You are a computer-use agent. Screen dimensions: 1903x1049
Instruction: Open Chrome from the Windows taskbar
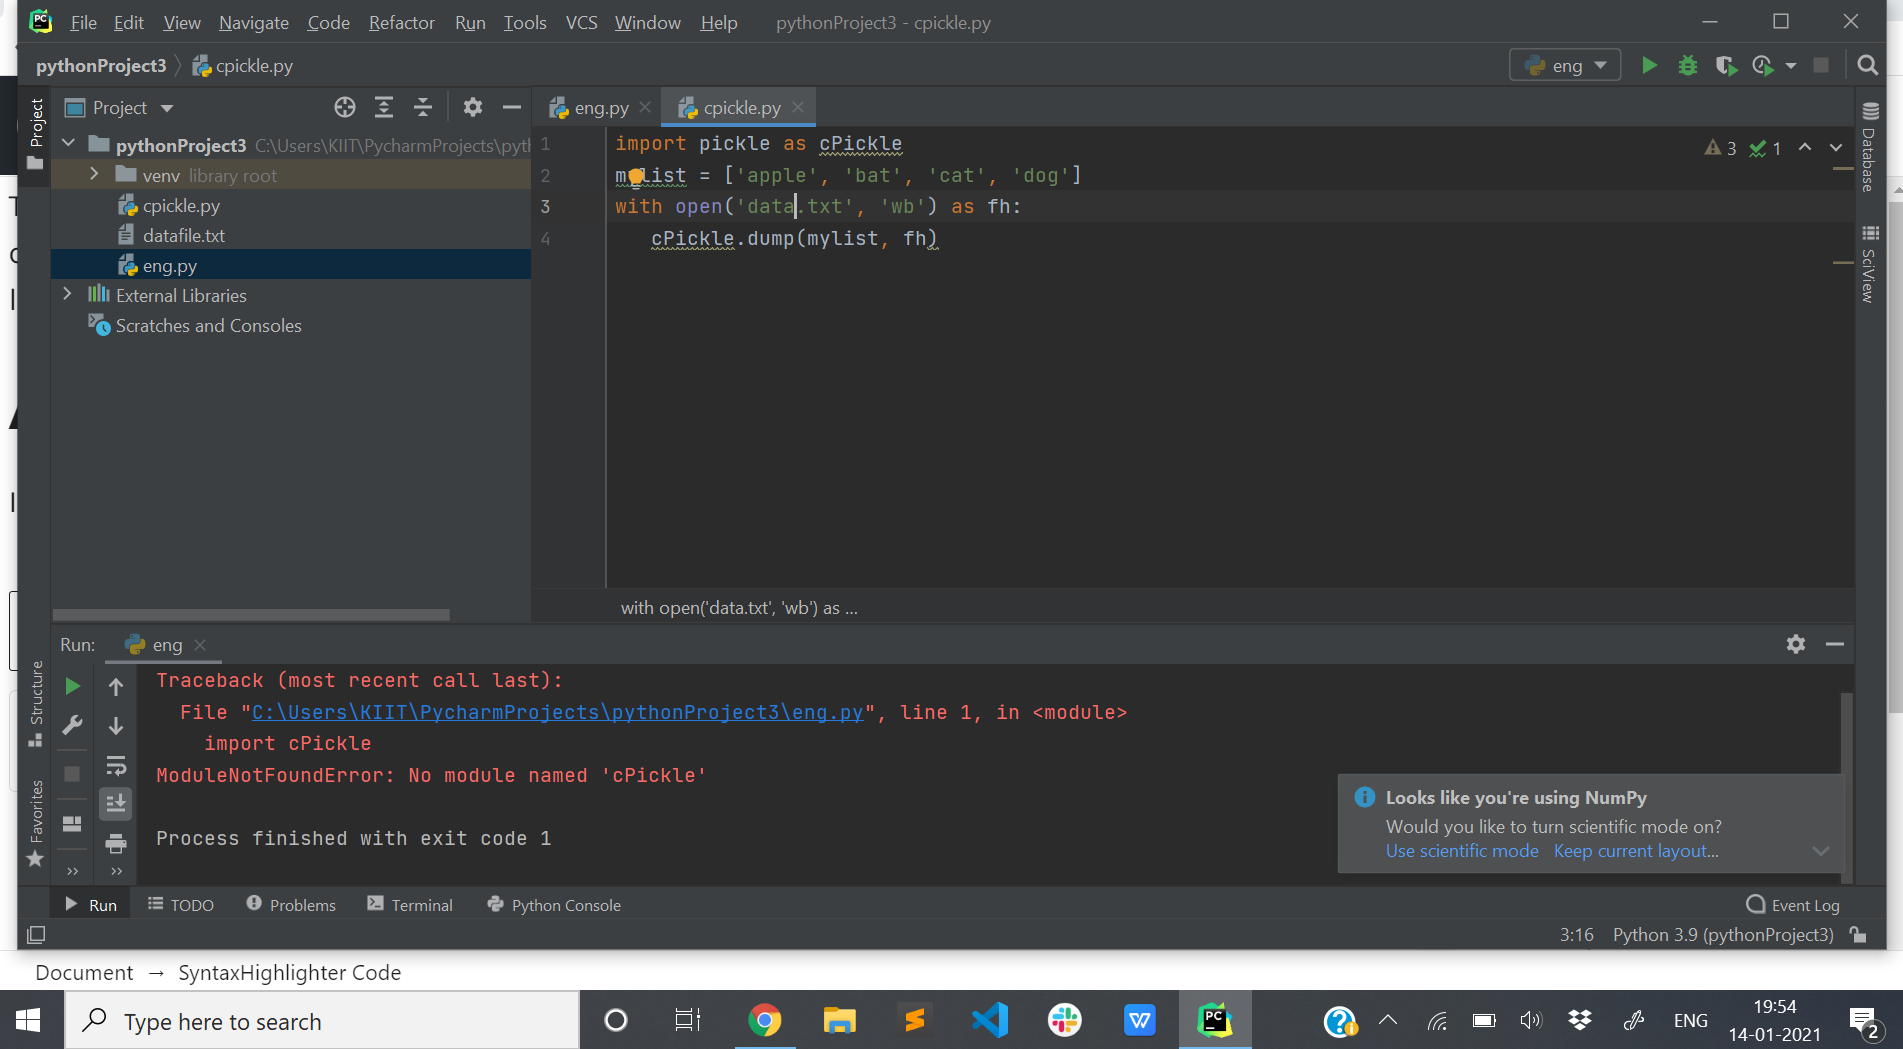(765, 1021)
